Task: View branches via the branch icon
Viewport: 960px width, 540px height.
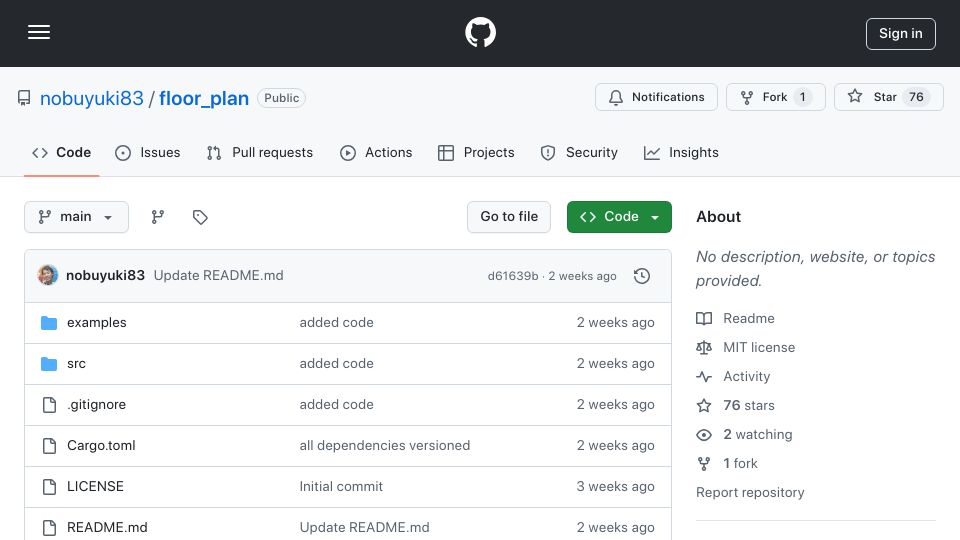Action: (x=158, y=217)
